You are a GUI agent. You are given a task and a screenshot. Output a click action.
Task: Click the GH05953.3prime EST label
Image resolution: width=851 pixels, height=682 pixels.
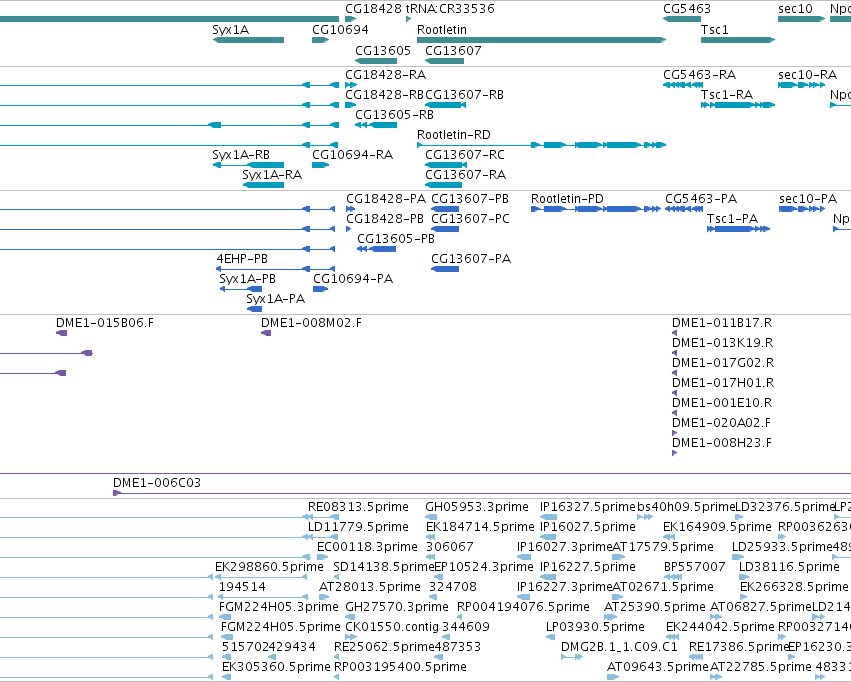tap(477, 507)
